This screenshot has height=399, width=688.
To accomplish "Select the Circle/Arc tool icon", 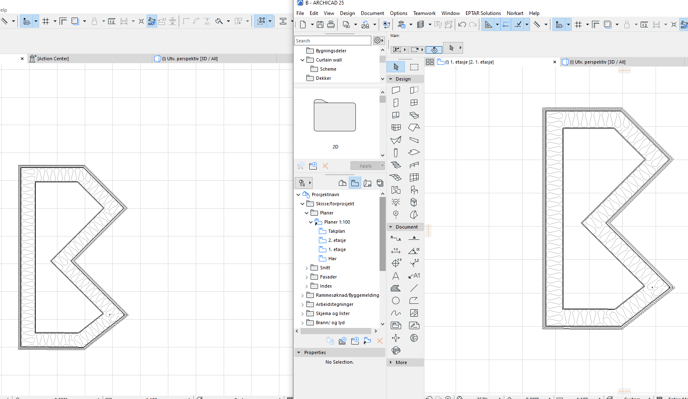I will coord(396,301).
